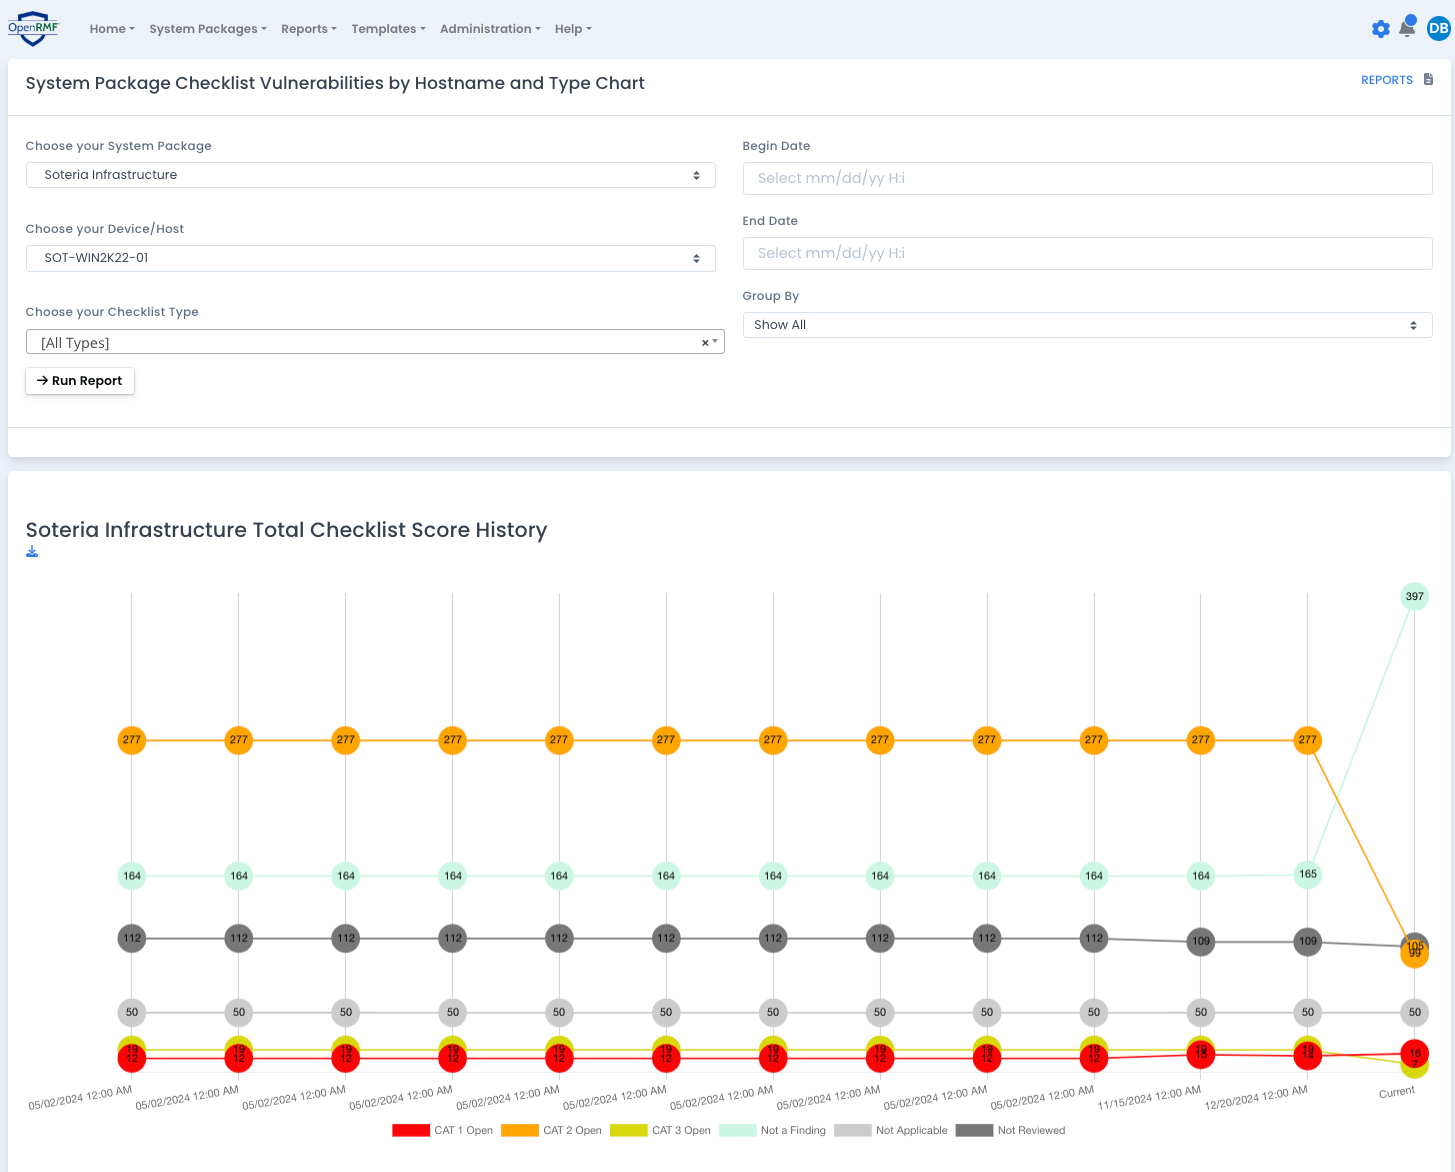Toggle CAT 1 Open legend series
Screen dimensions: 1455x1172
(442, 1130)
